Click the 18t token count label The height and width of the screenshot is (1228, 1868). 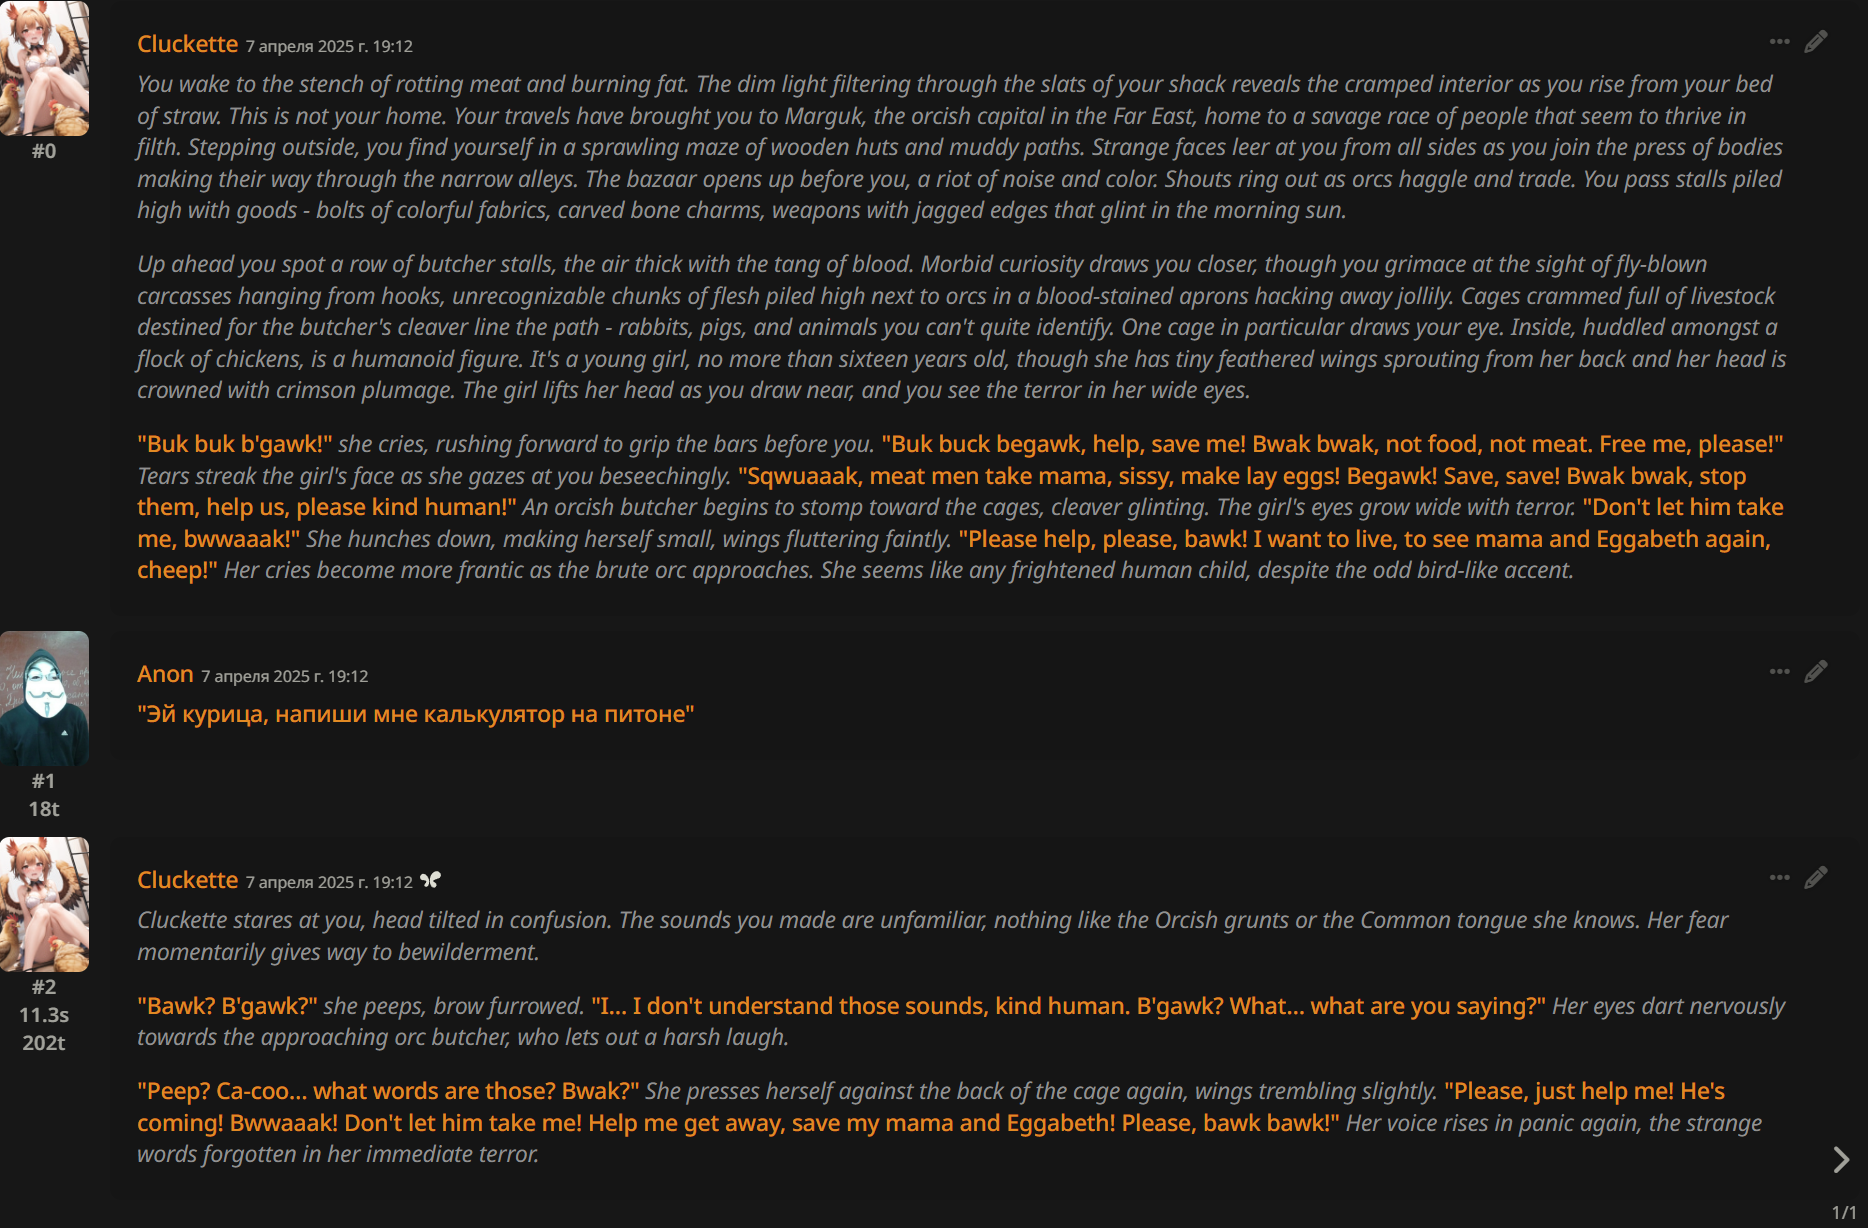pos(44,809)
